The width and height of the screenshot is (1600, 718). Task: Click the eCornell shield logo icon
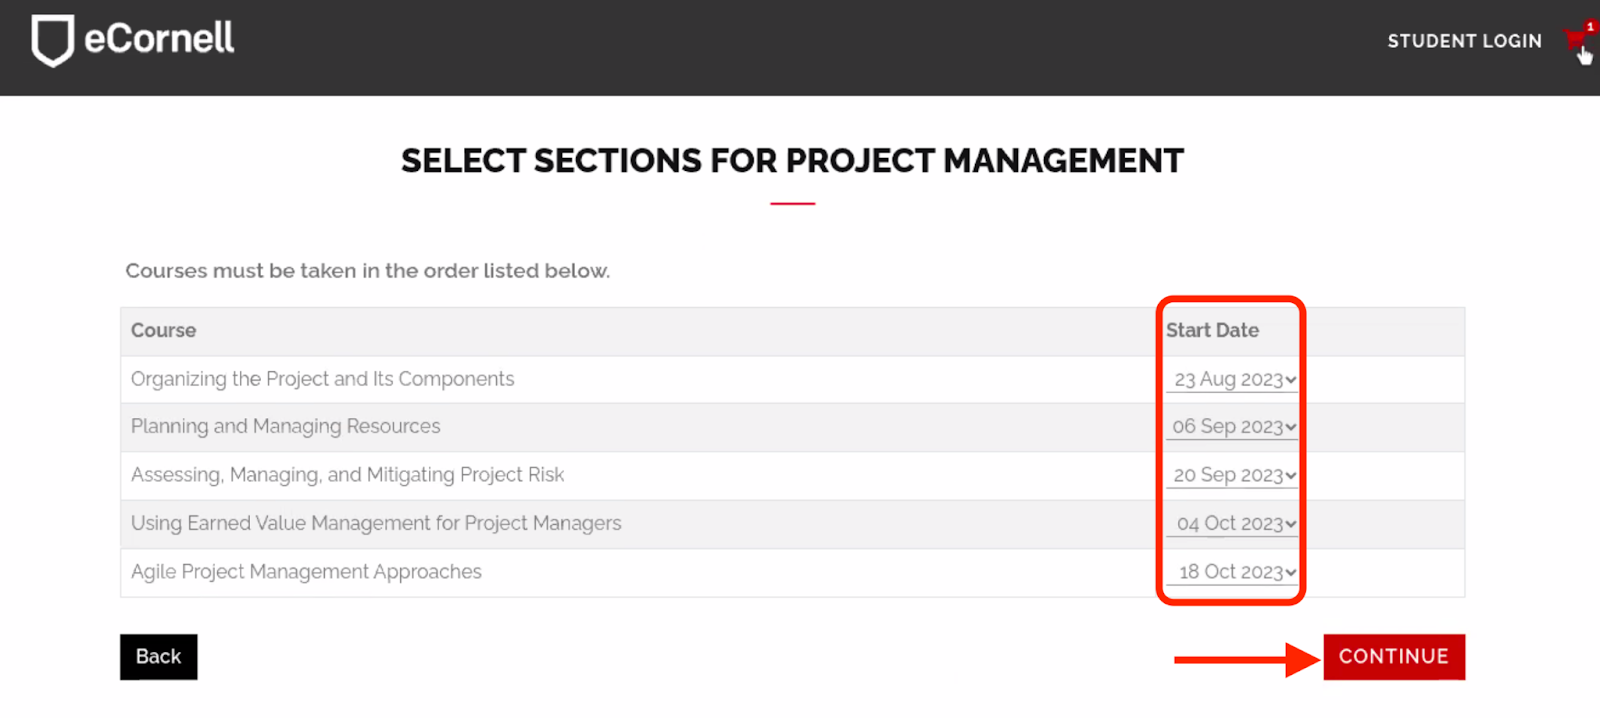pos(52,40)
